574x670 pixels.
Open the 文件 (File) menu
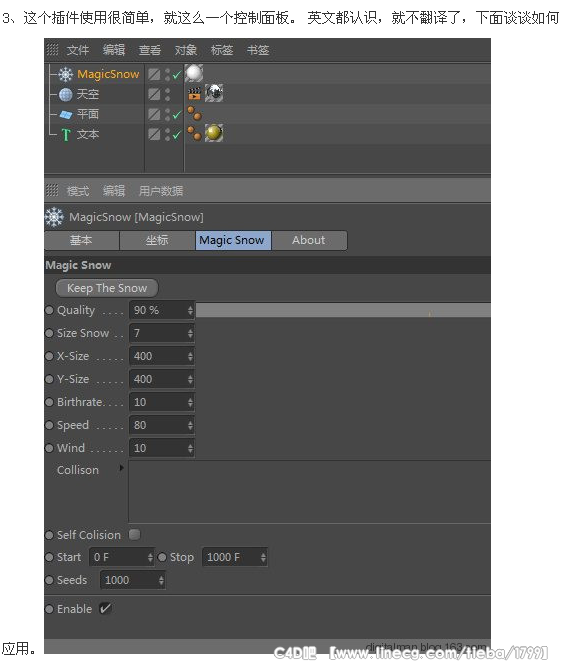click(x=78, y=50)
